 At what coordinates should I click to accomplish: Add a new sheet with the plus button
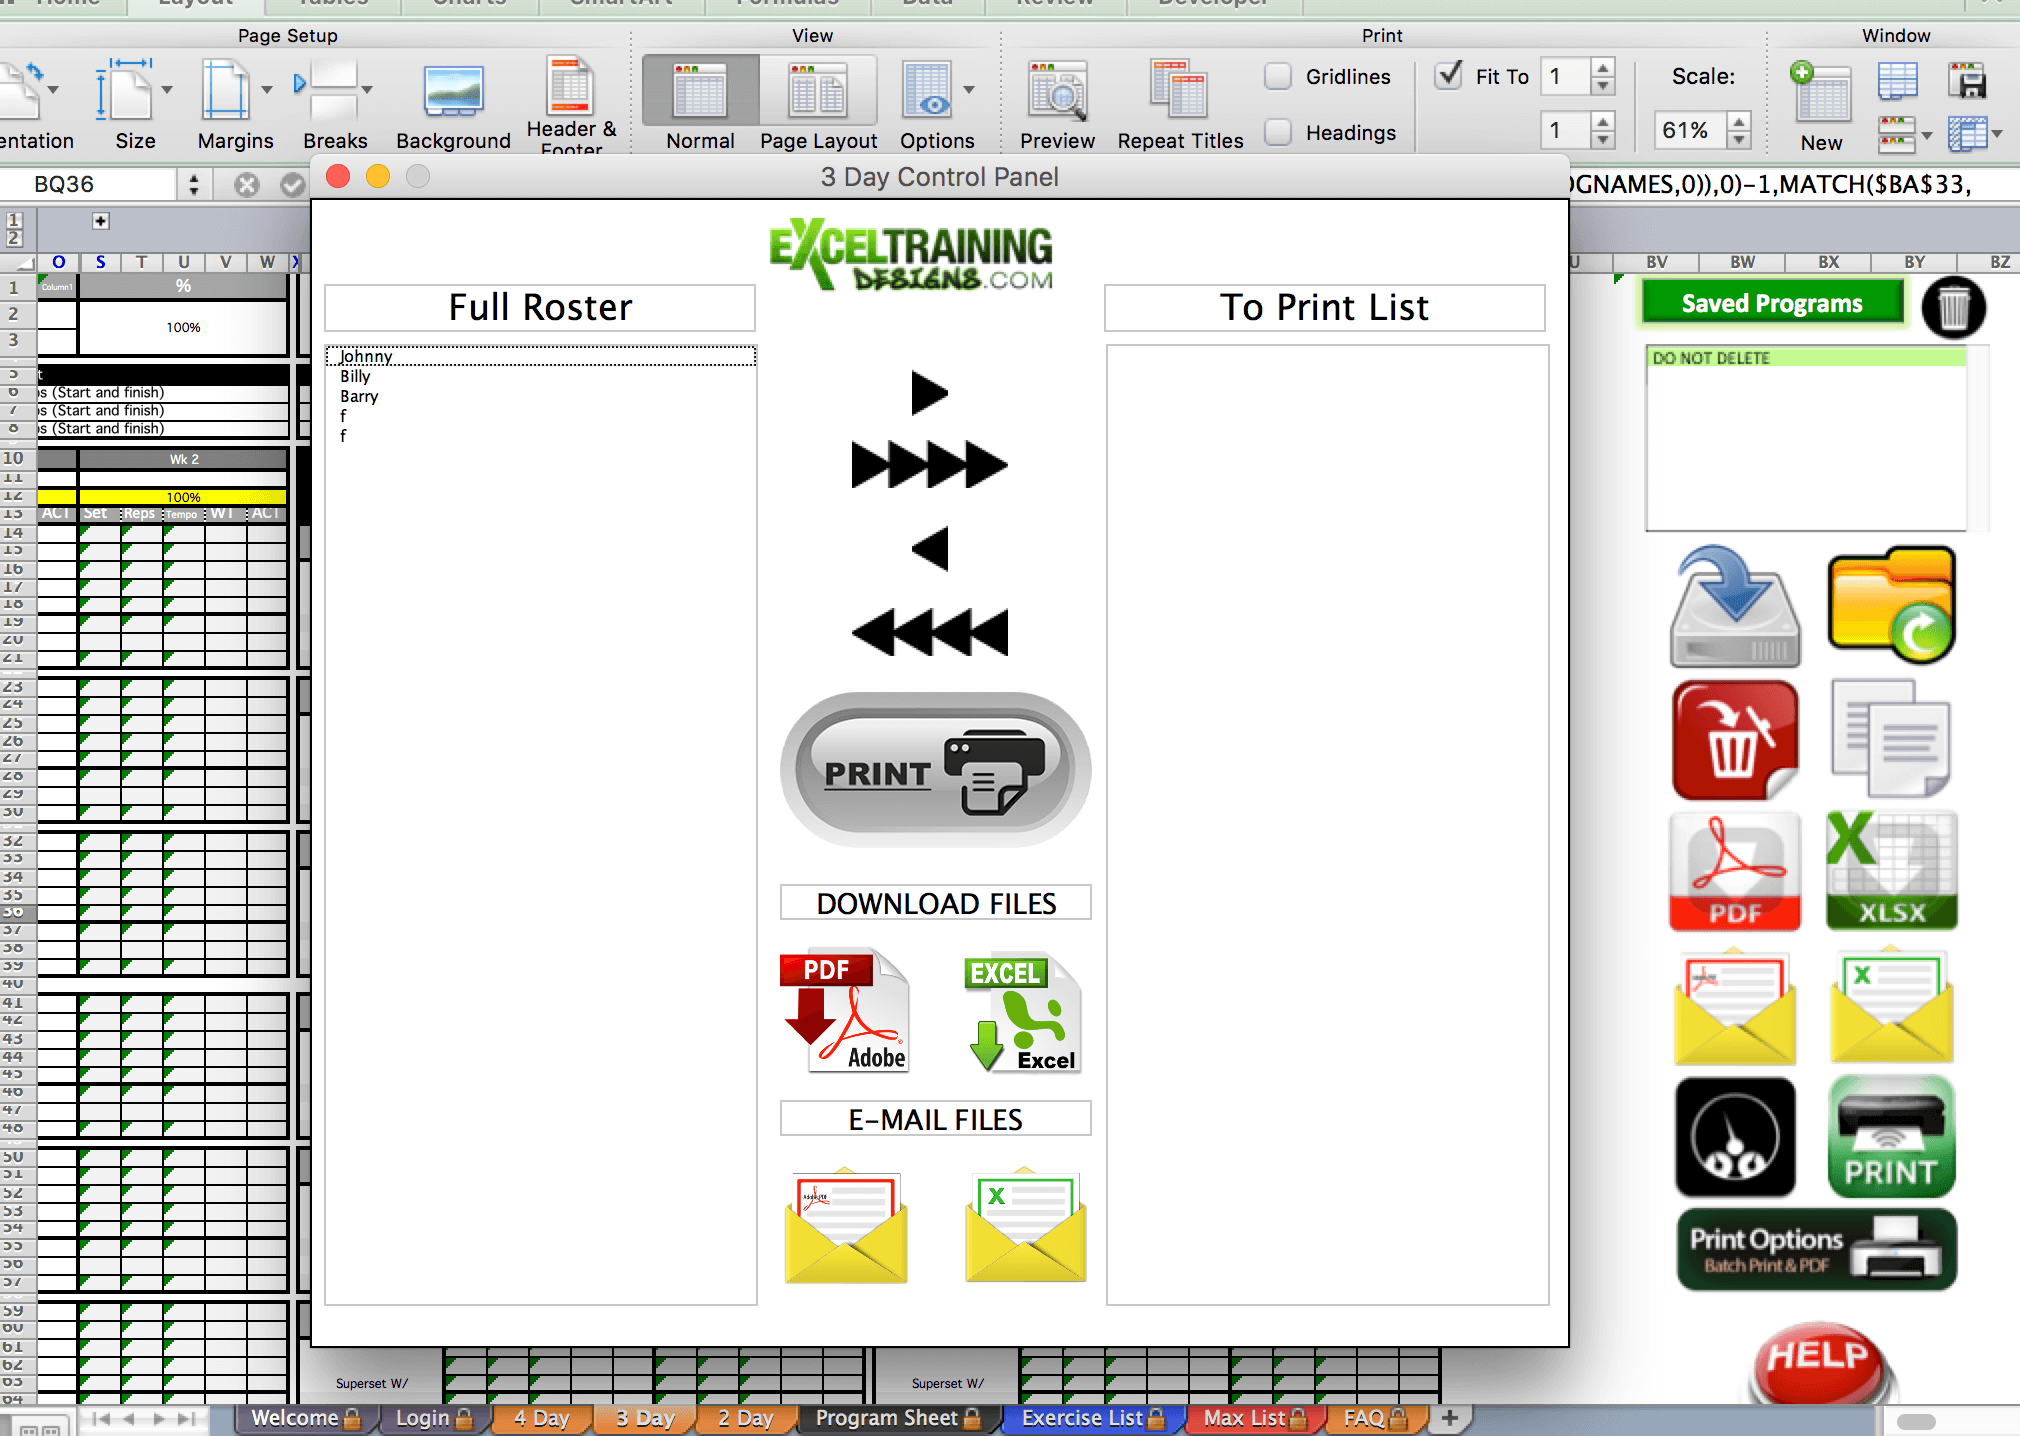(1450, 1417)
